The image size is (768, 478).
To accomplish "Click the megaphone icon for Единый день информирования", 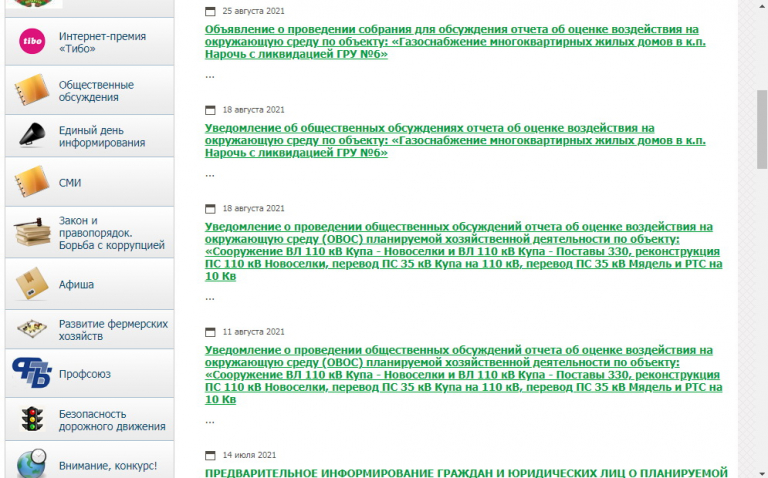I will 32,136.
